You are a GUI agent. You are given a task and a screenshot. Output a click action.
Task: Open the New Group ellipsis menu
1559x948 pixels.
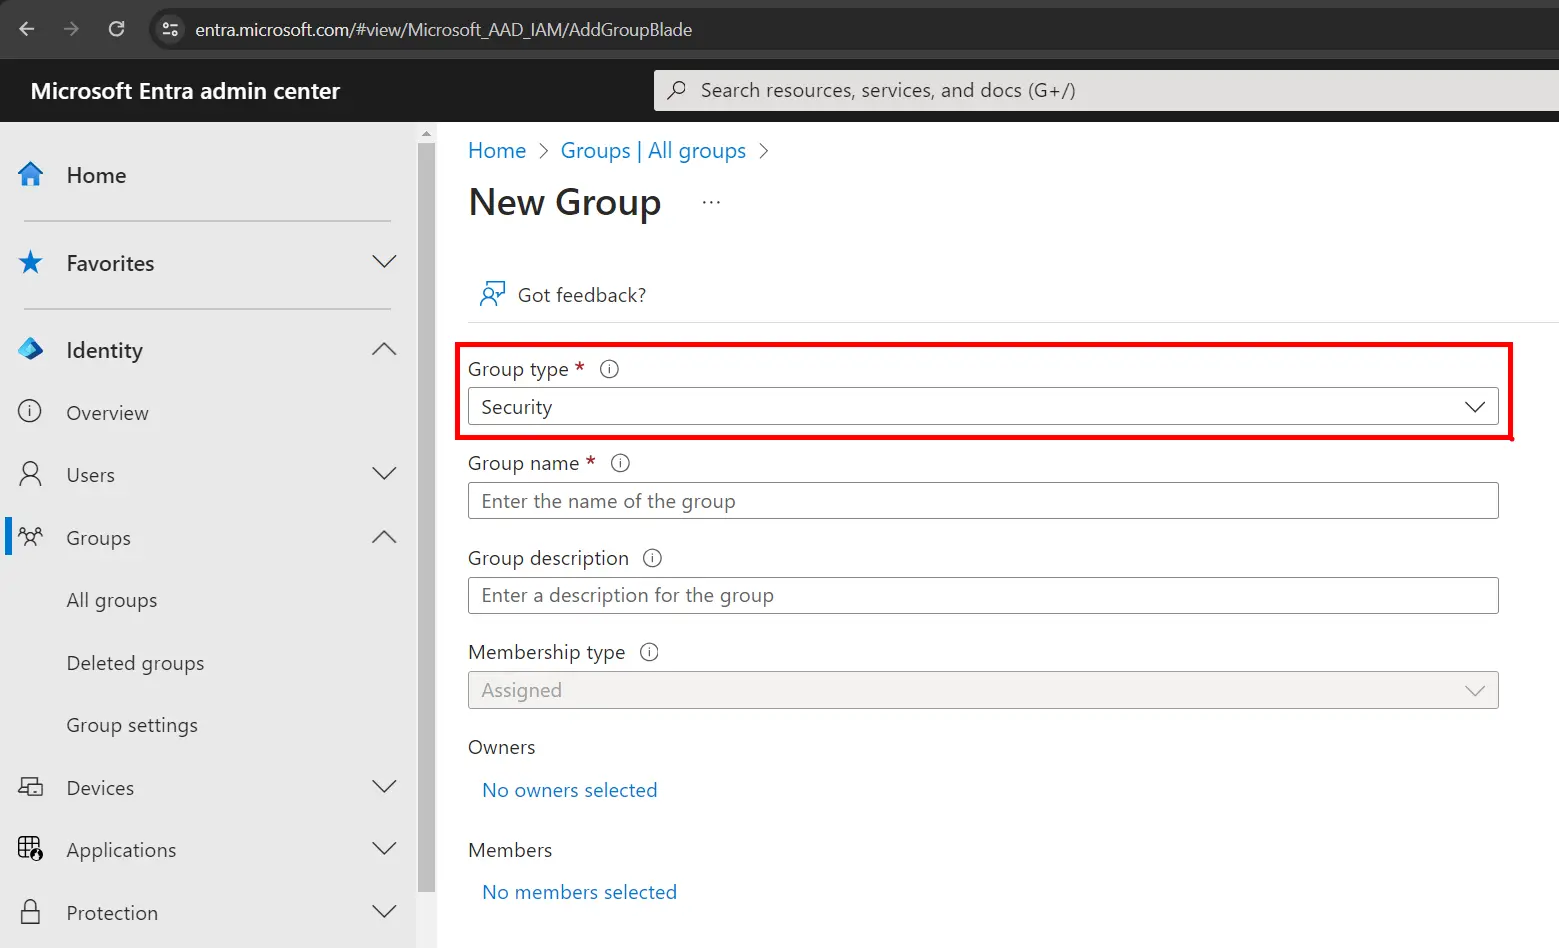(711, 202)
